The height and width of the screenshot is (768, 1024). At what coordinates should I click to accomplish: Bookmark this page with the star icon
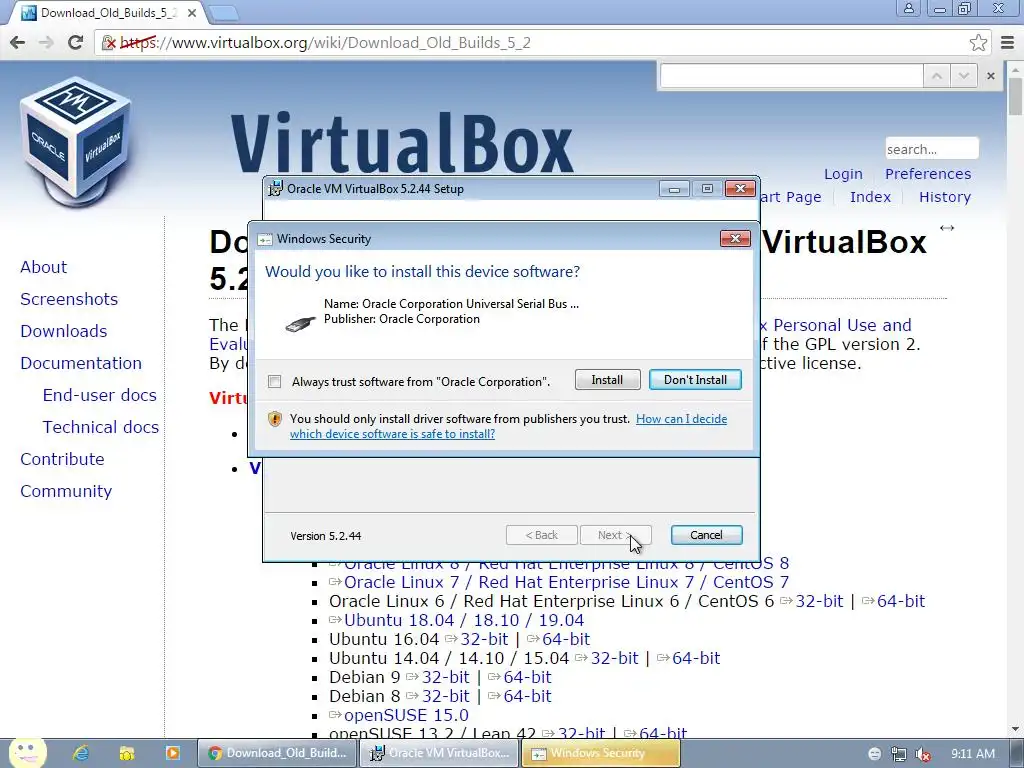978,42
